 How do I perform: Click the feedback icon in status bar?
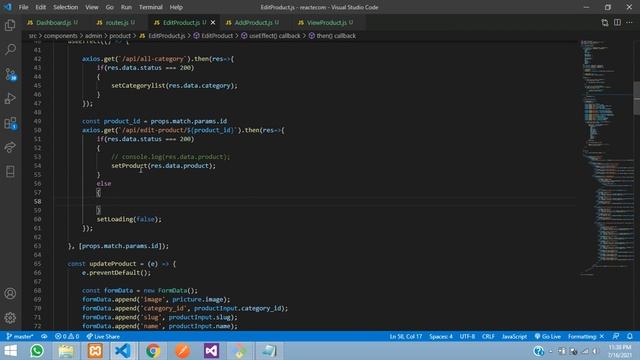616,336
